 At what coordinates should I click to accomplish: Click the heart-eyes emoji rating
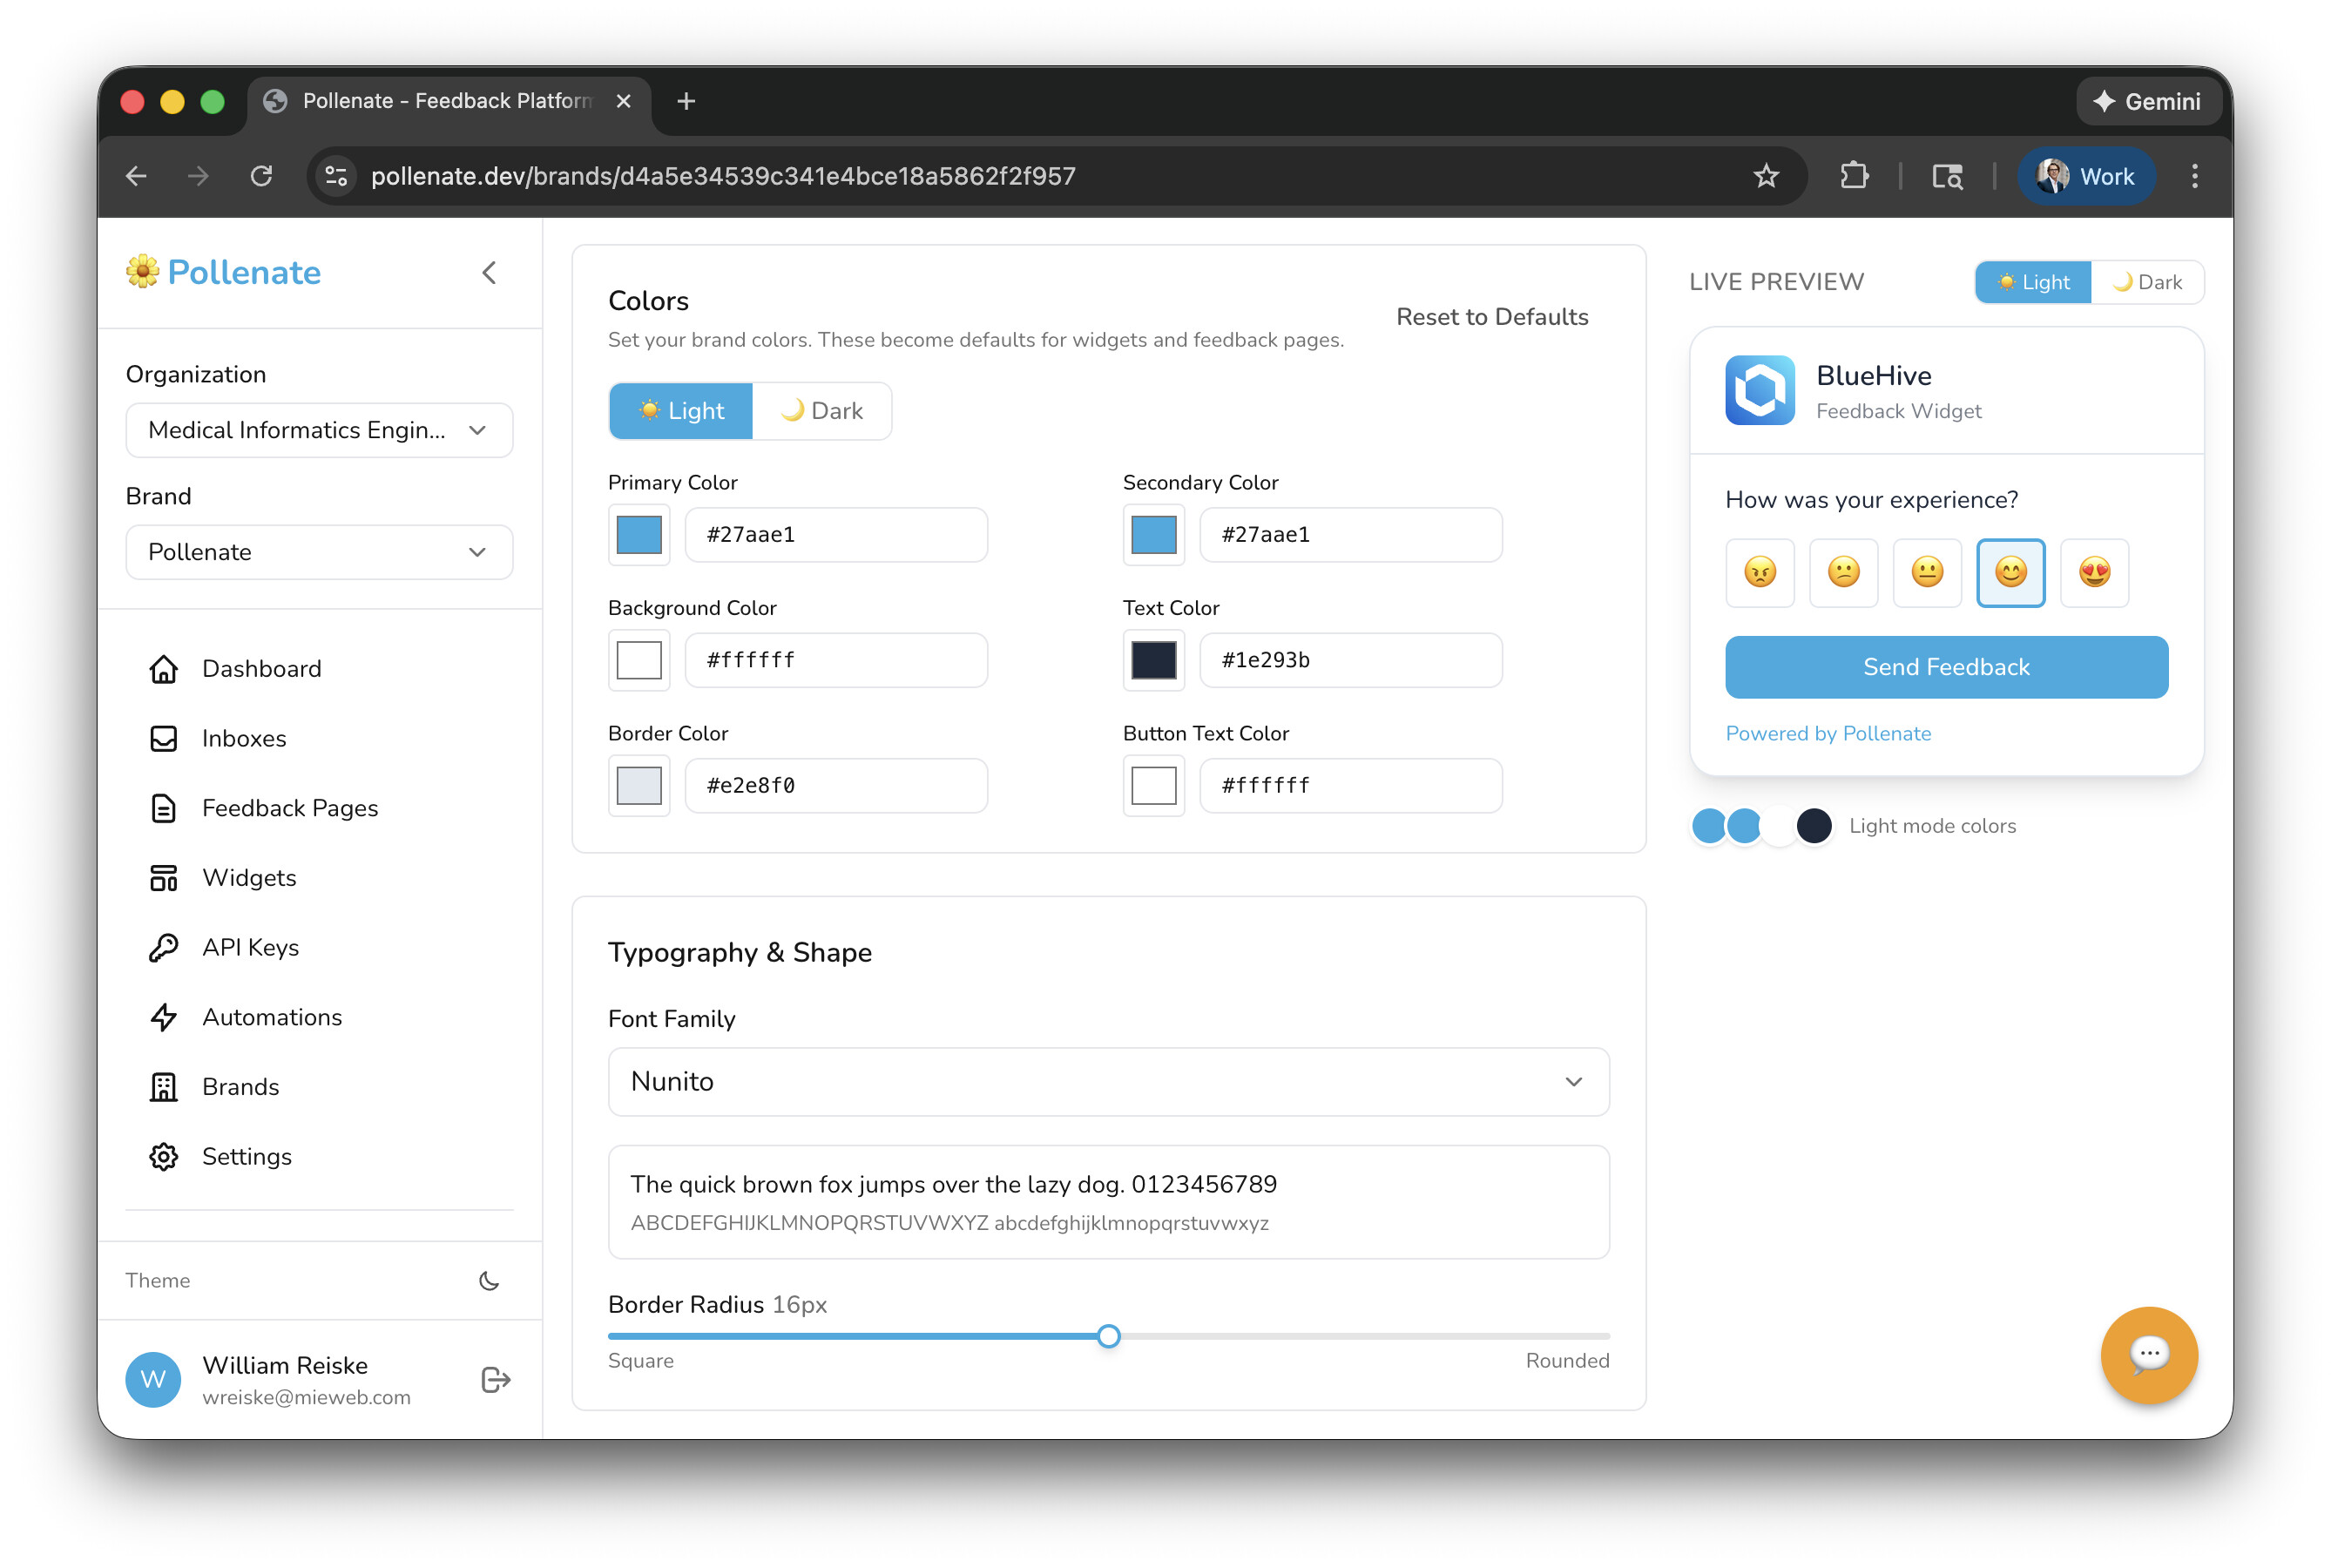[2094, 572]
